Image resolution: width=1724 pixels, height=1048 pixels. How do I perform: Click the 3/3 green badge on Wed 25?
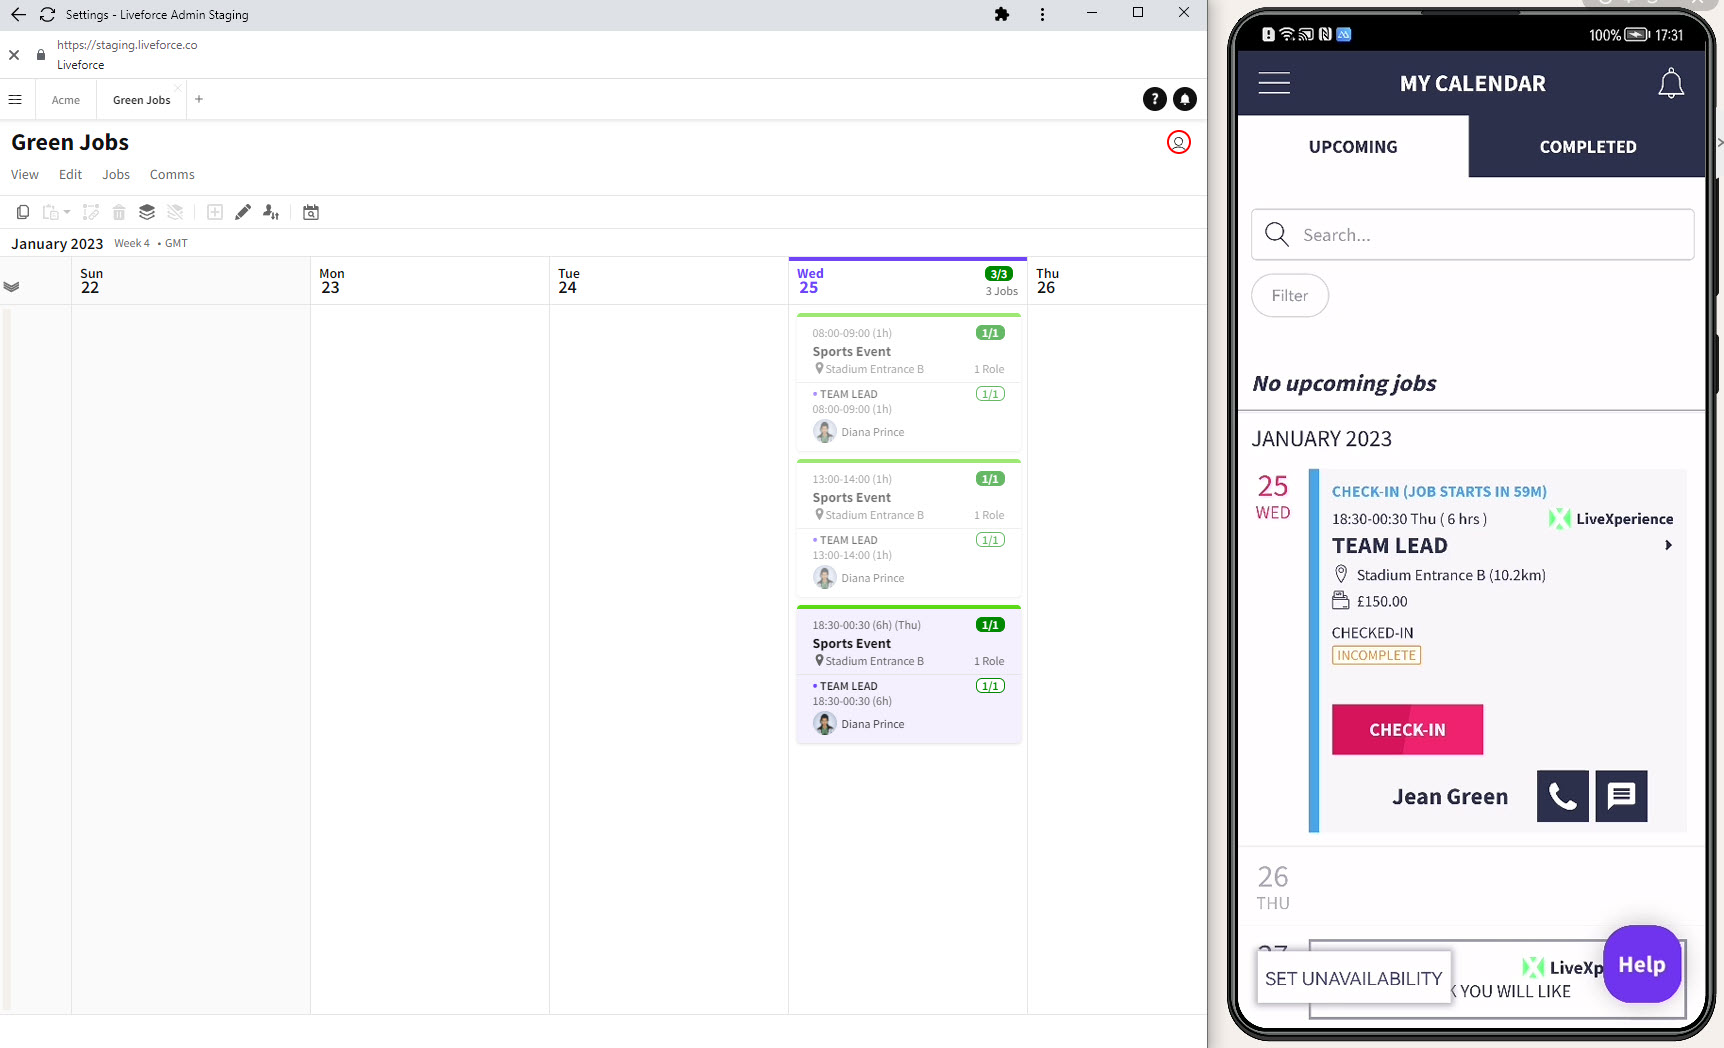point(998,274)
